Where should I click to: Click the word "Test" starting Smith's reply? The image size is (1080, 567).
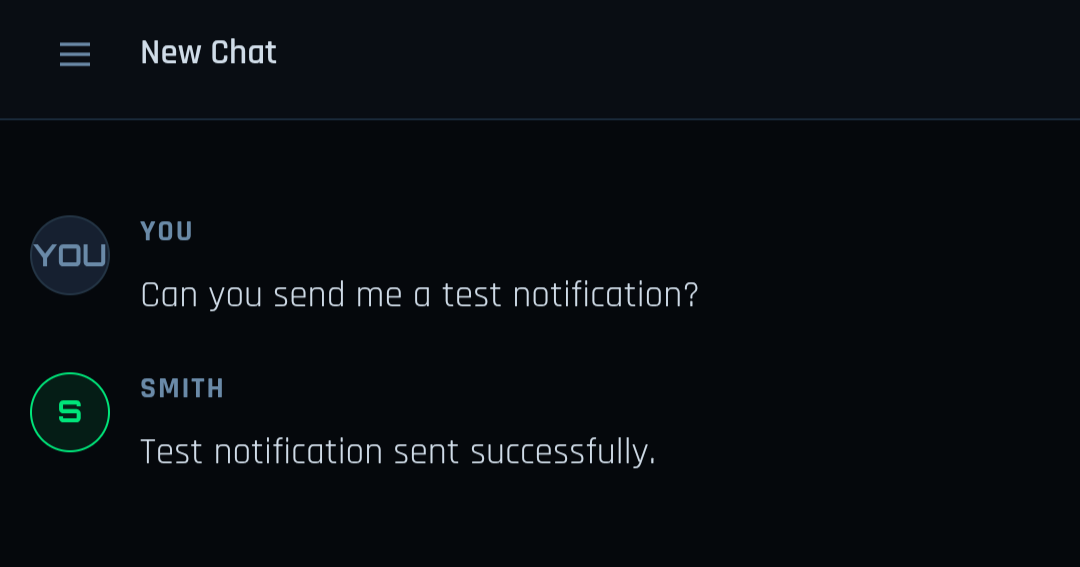point(172,452)
